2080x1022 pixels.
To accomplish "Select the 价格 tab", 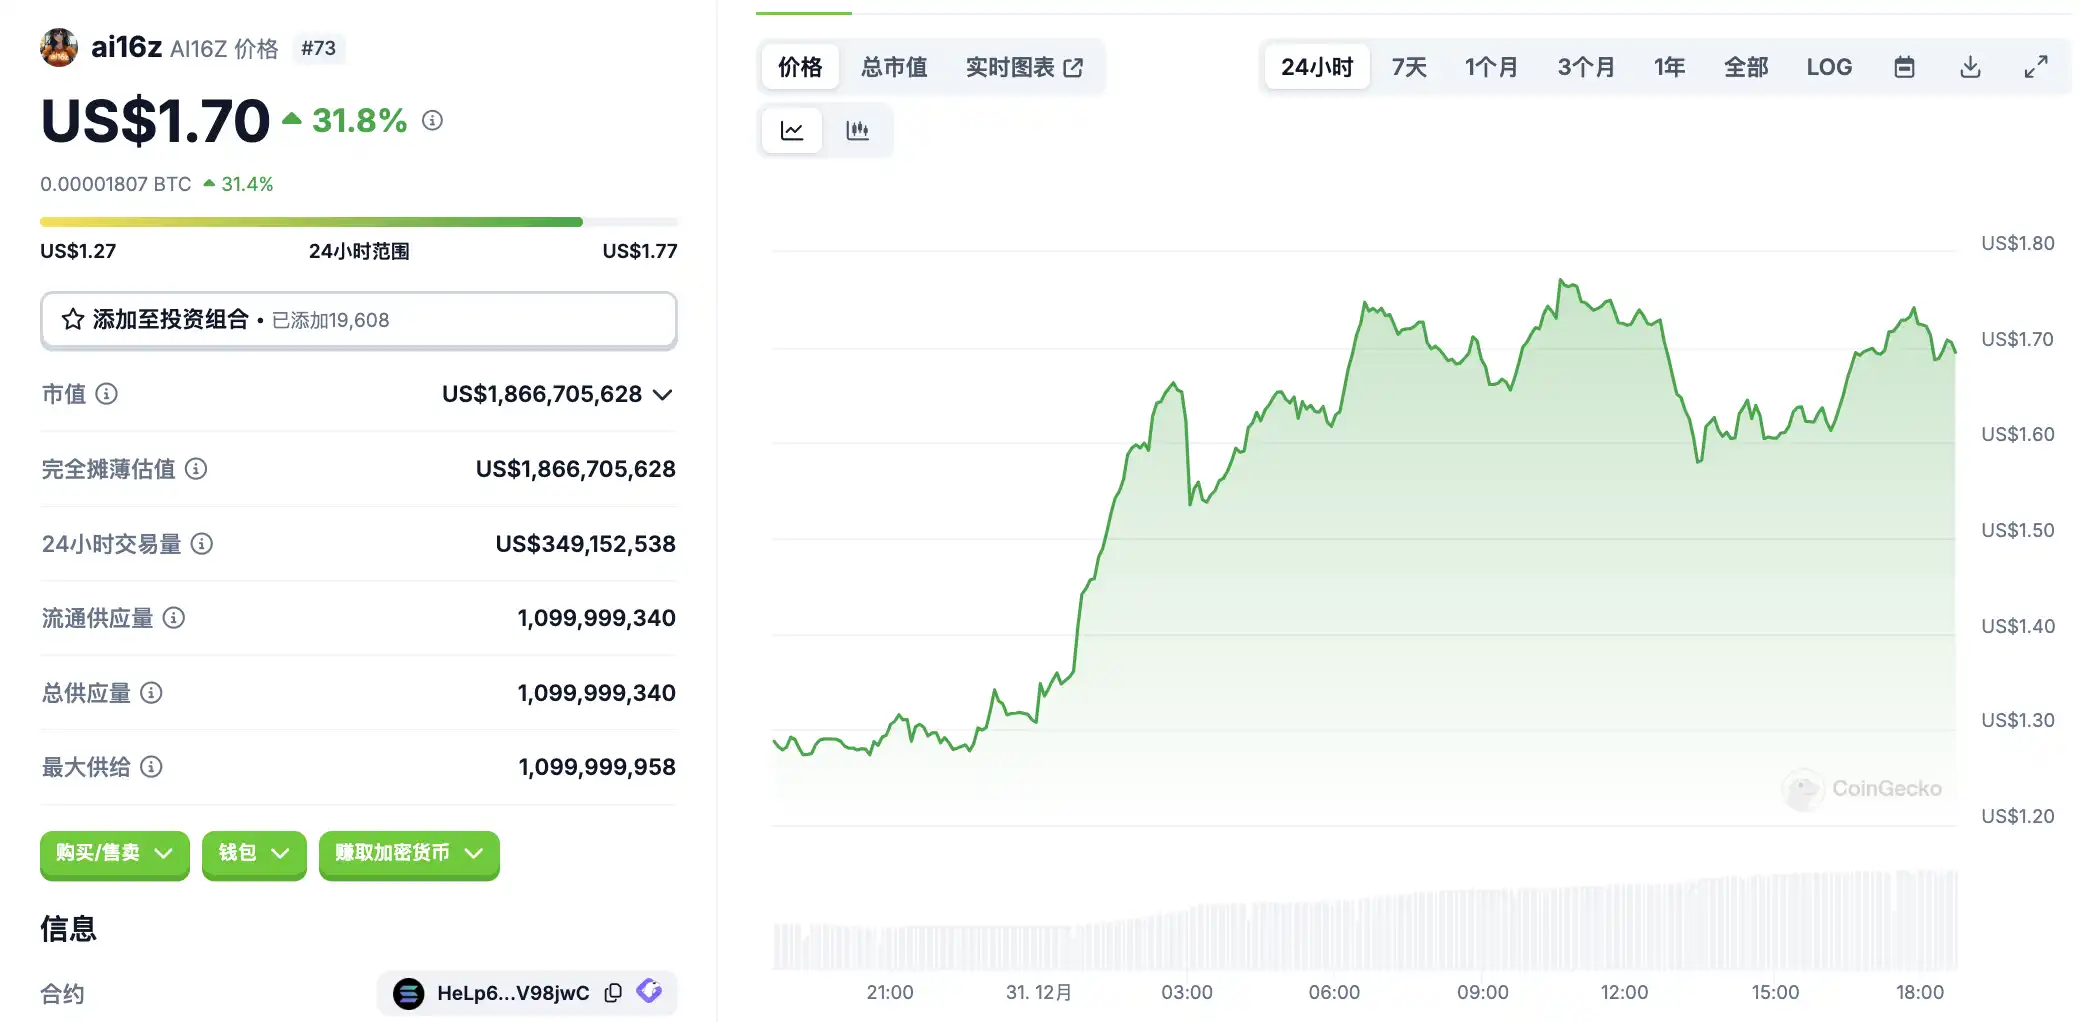I will click(799, 67).
